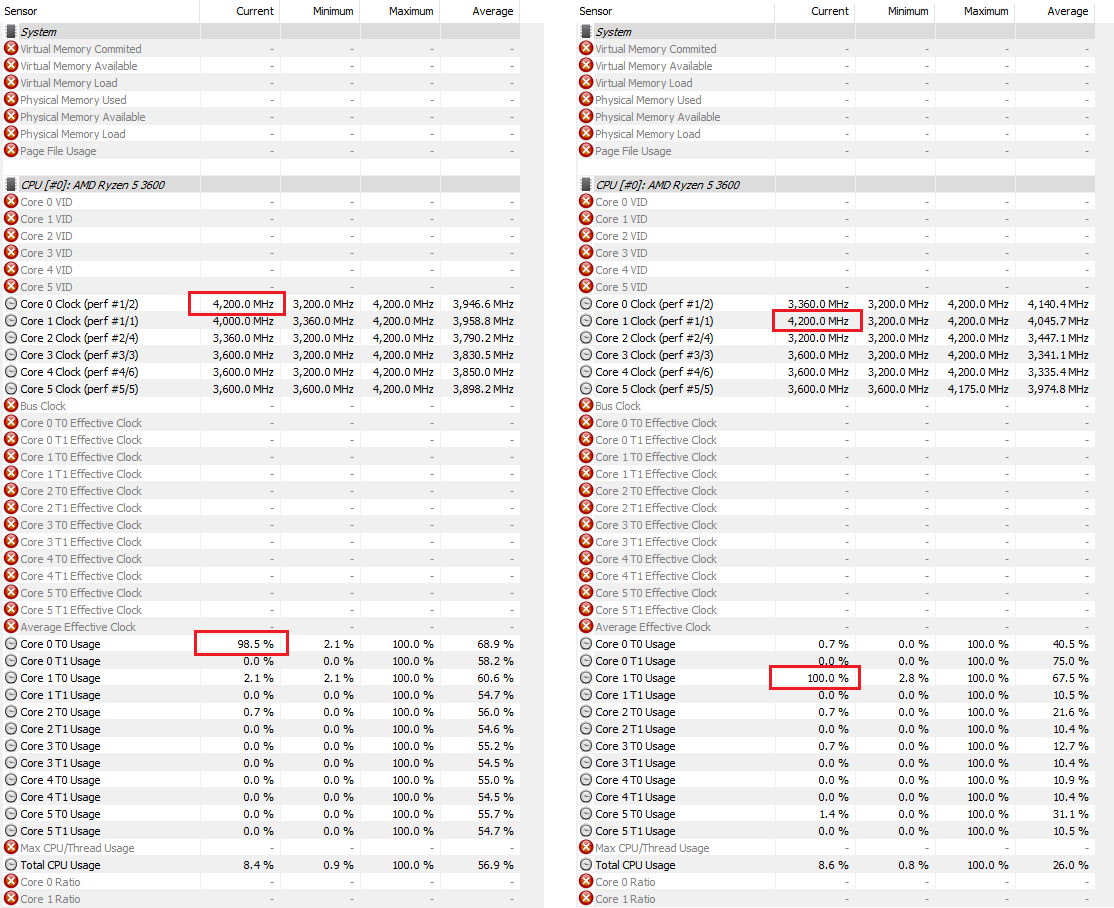Click the highlighted 98.5 % Core 0 T0 Usage value
Image resolution: width=1114 pixels, height=908 pixels.
pyautogui.click(x=241, y=644)
